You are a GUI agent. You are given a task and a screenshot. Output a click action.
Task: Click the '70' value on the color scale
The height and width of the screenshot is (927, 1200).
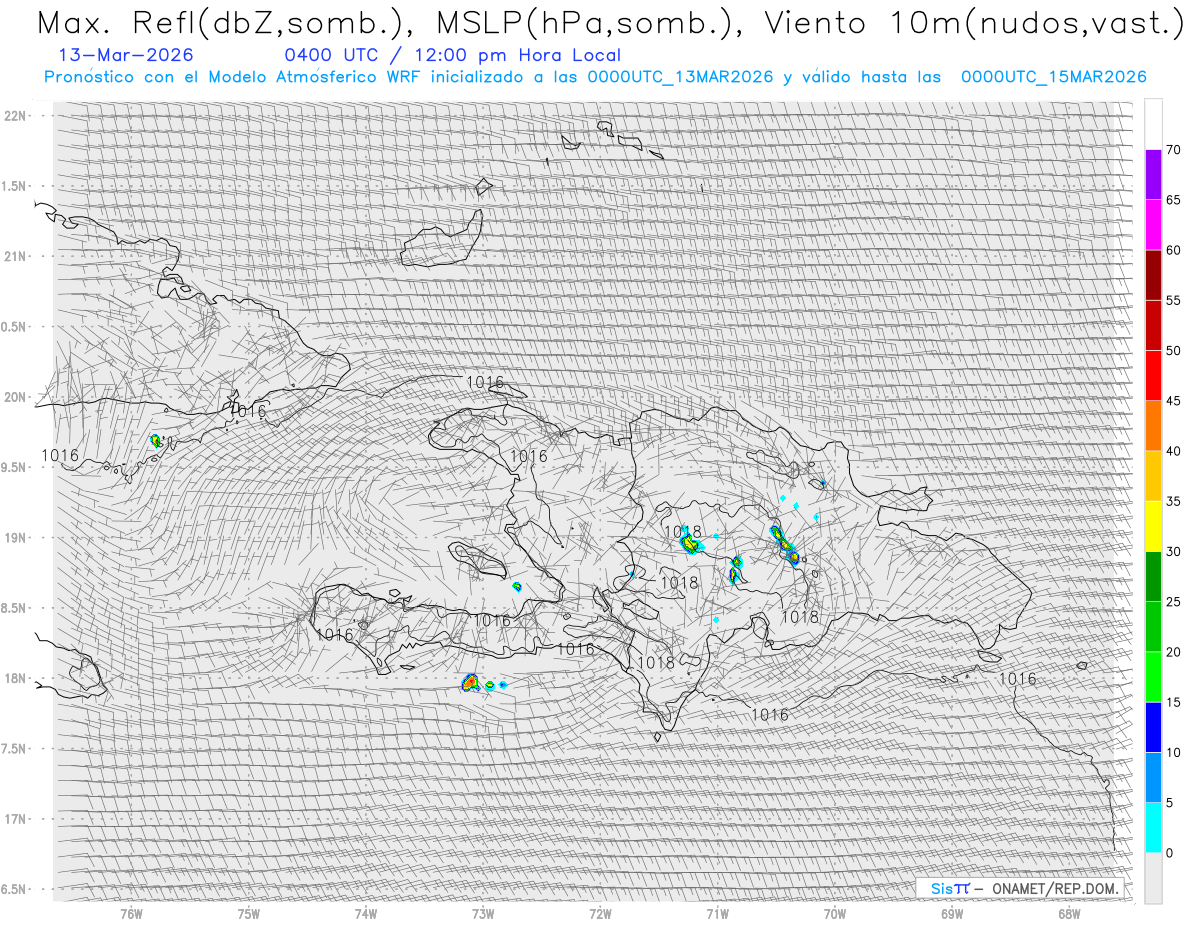(x=1173, y=150)
